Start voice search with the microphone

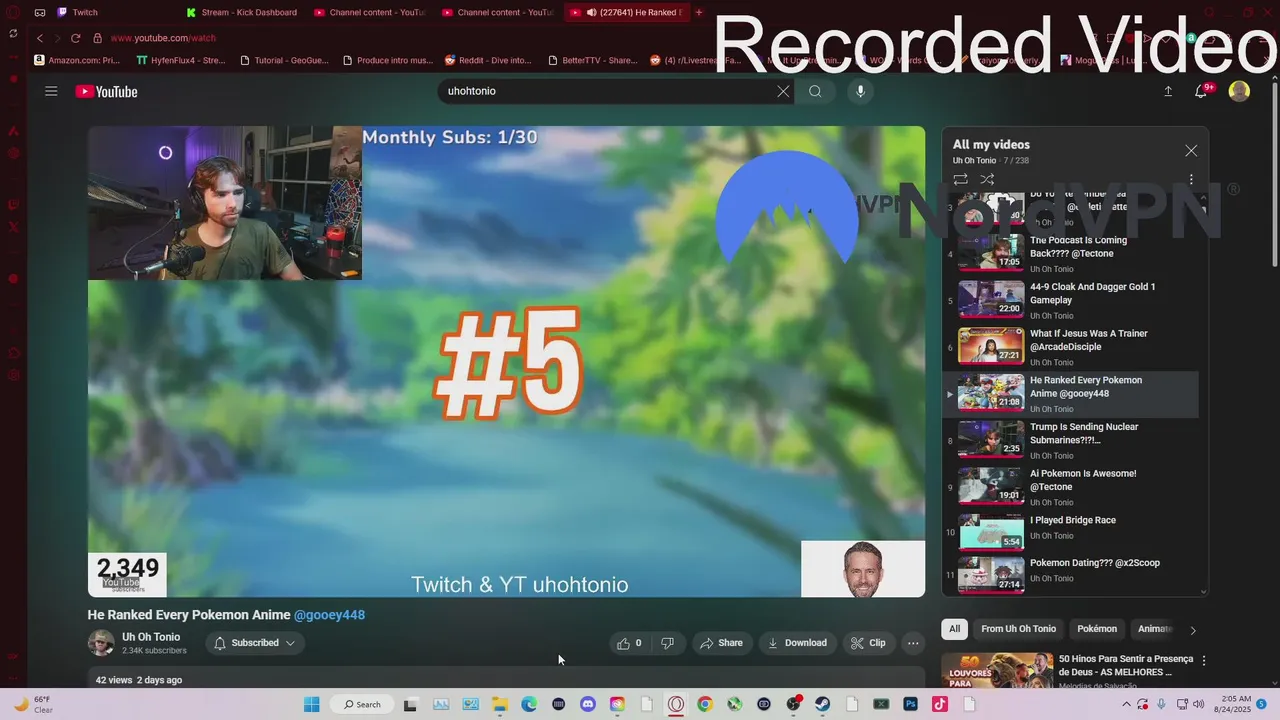[860, 91]
